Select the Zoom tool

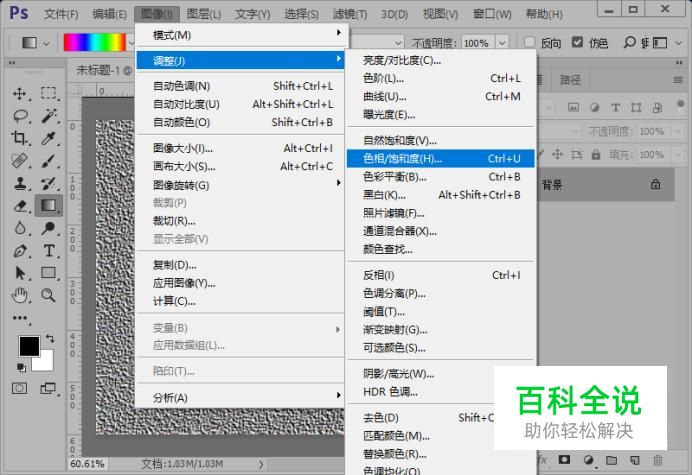click(49, 295)
